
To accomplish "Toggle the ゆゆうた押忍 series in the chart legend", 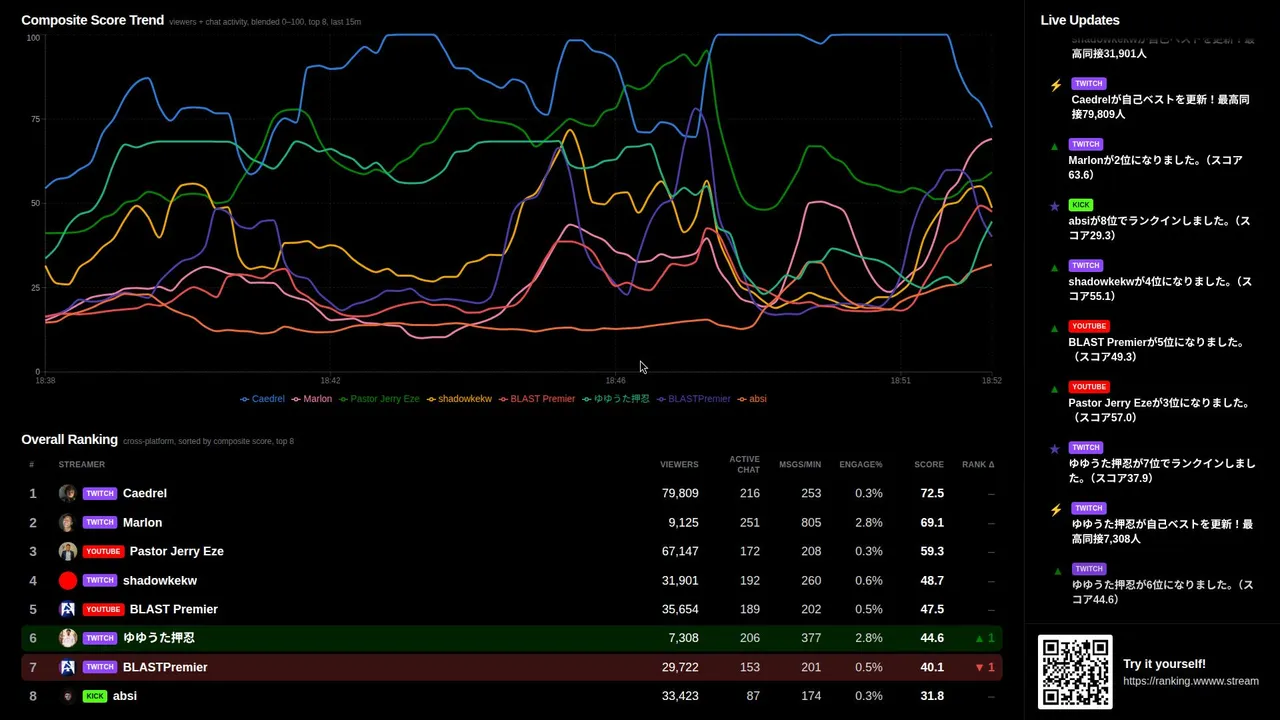I will pyautogui.click(x=616, y=399).
